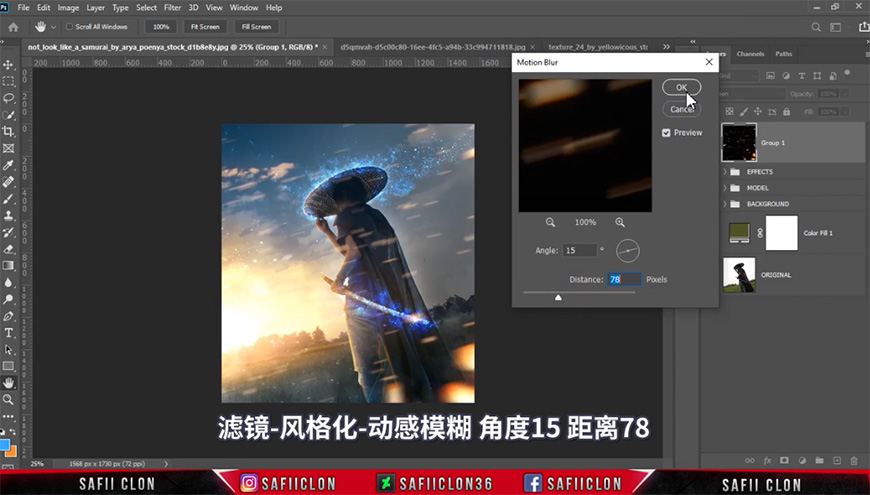The height and width of the screenshot is (495, 870).
Task: Select the Dodge tool
Action: [x=8, y=299]
